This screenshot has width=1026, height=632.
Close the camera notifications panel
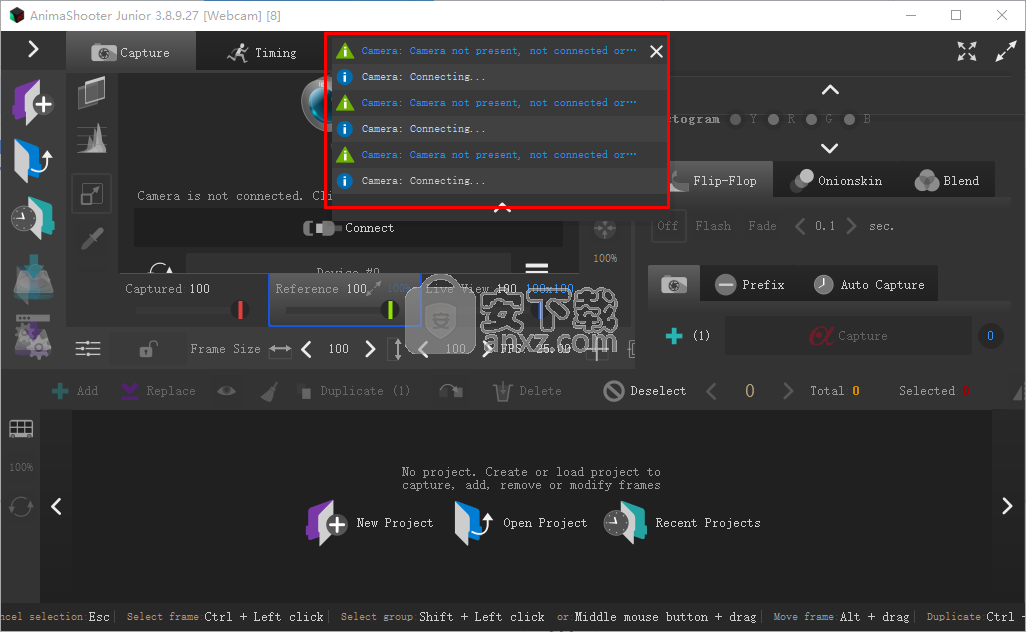[x=656, y=51]
